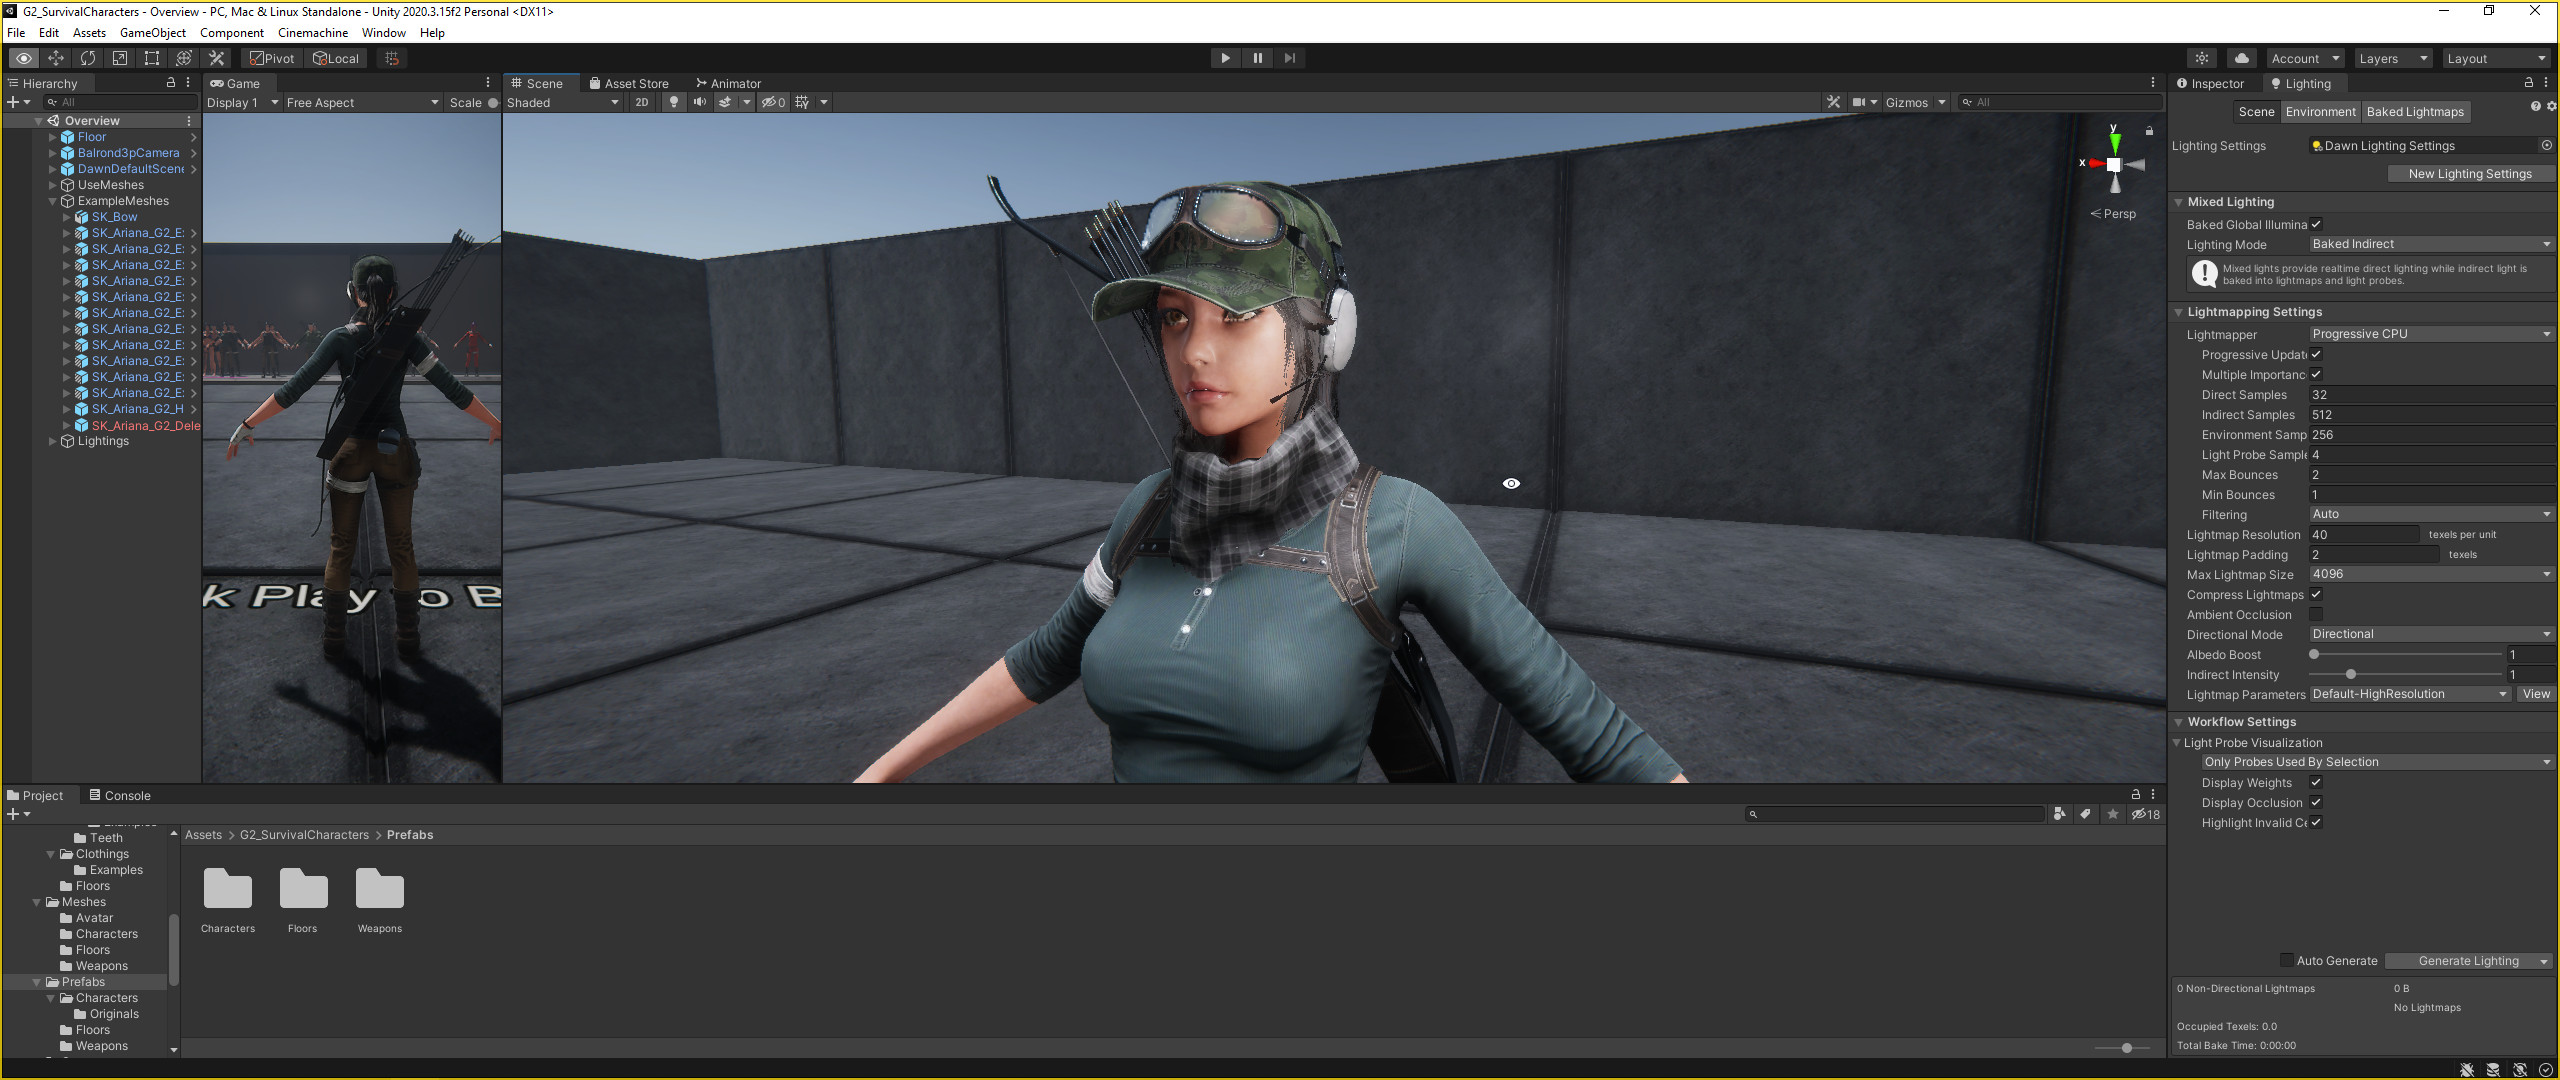Toggle Compress Lightmaps checkbox
Screen dimensions: 2560x1080
pyautogui.click(x=2316, y=594)
